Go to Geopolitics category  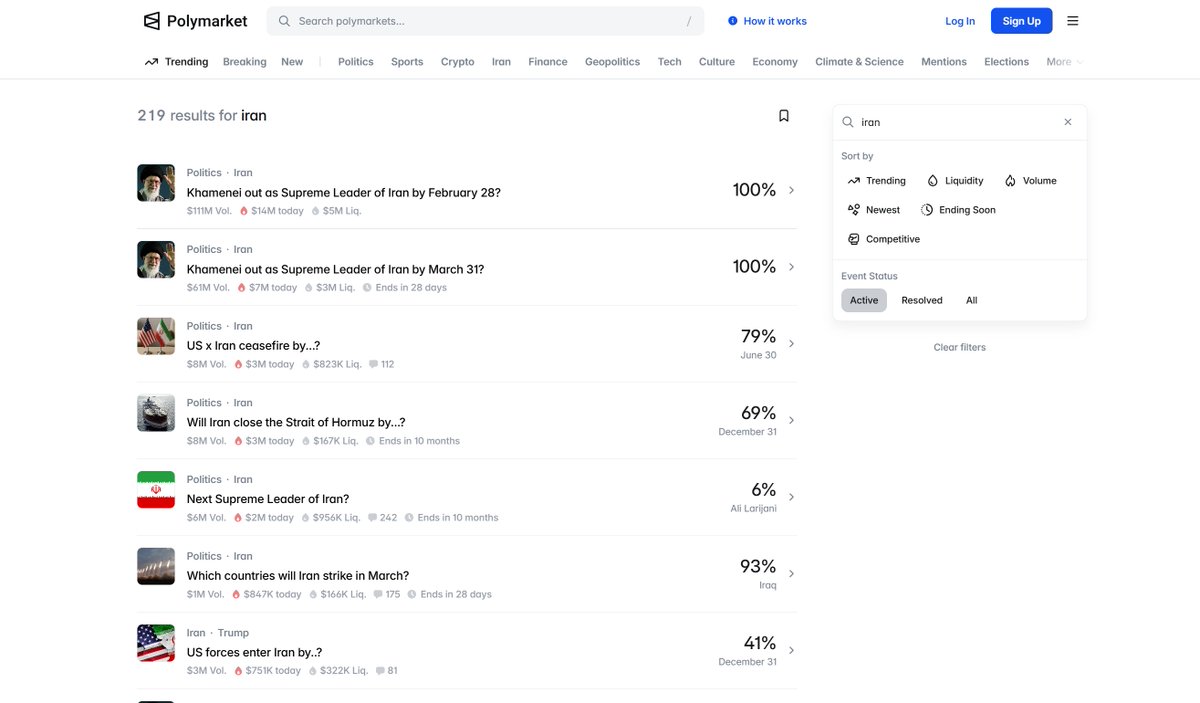click(613, 62)
